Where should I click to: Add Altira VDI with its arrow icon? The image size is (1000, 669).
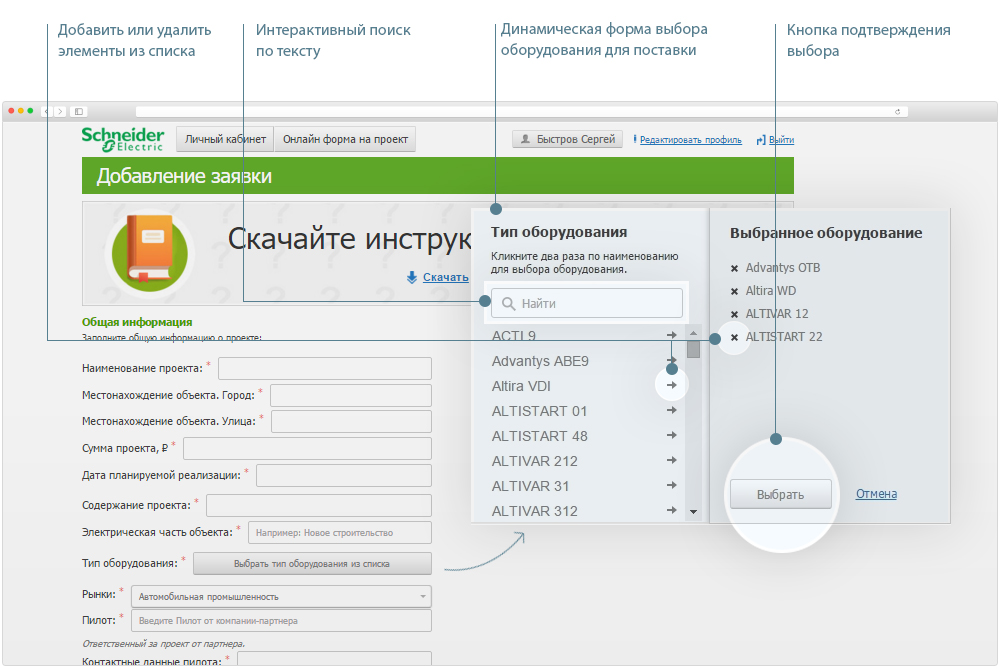[672, 385]
